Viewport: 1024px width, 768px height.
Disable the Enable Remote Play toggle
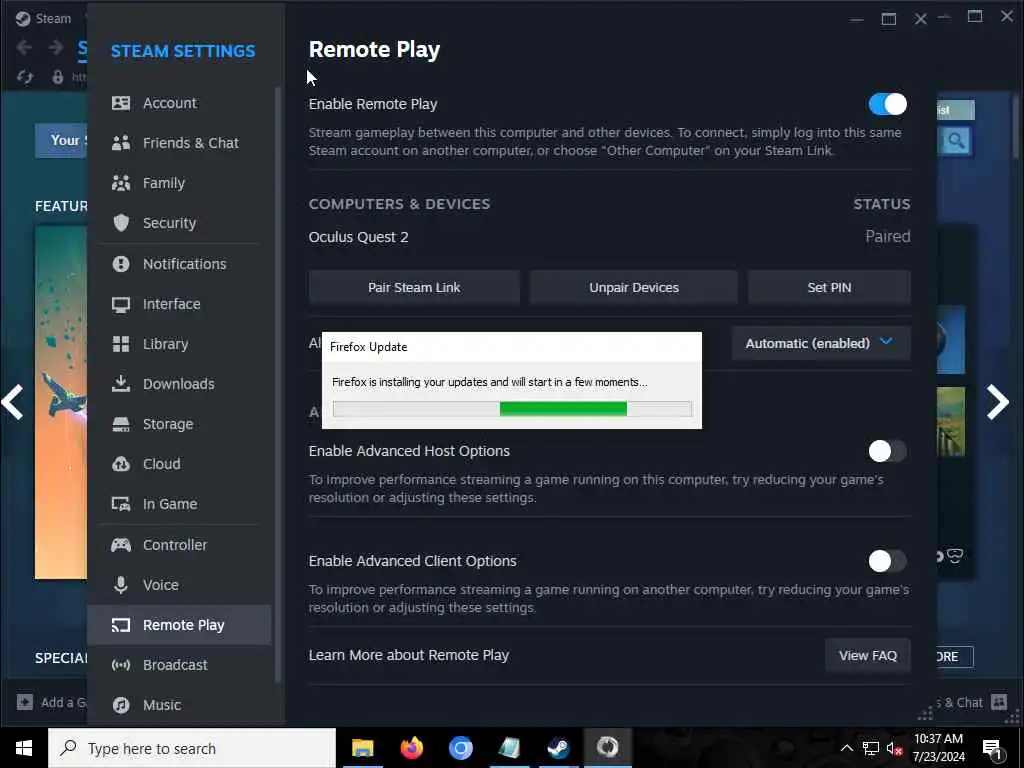tap(887, 104)
